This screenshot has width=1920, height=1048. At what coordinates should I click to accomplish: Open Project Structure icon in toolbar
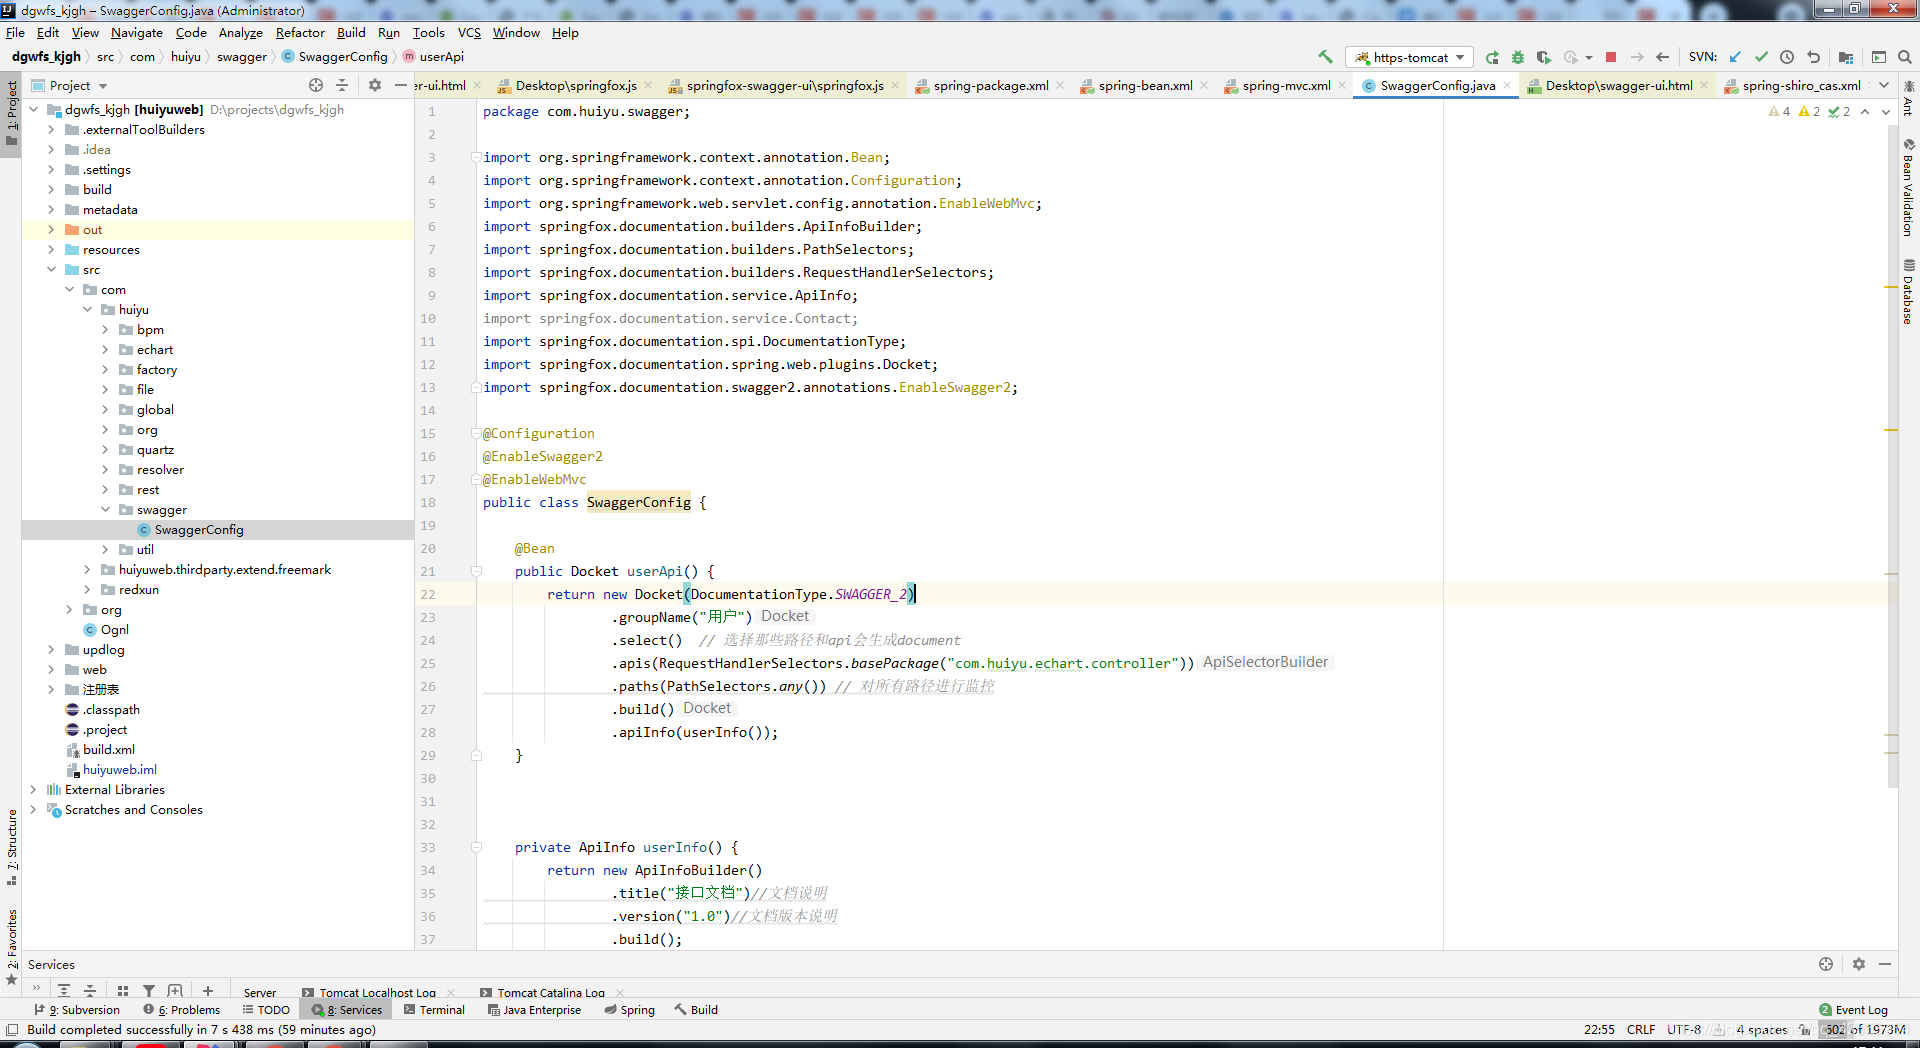[1846, 57]
